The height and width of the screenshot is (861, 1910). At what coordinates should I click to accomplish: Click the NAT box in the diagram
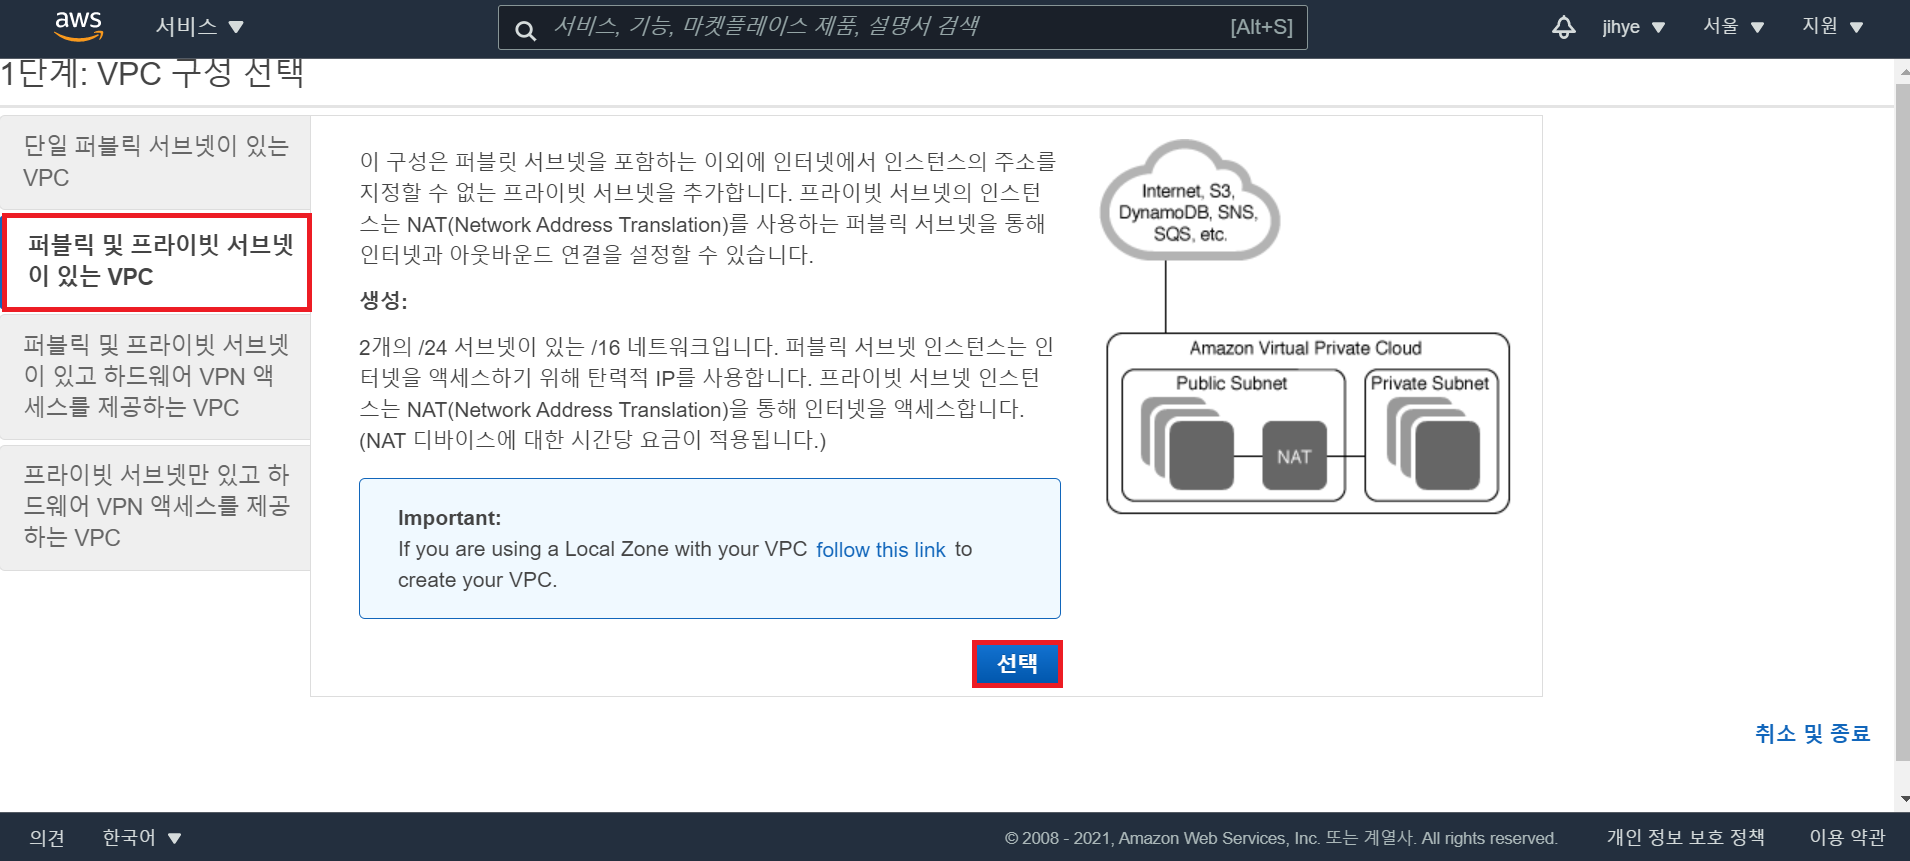[x=1294, y=456]
